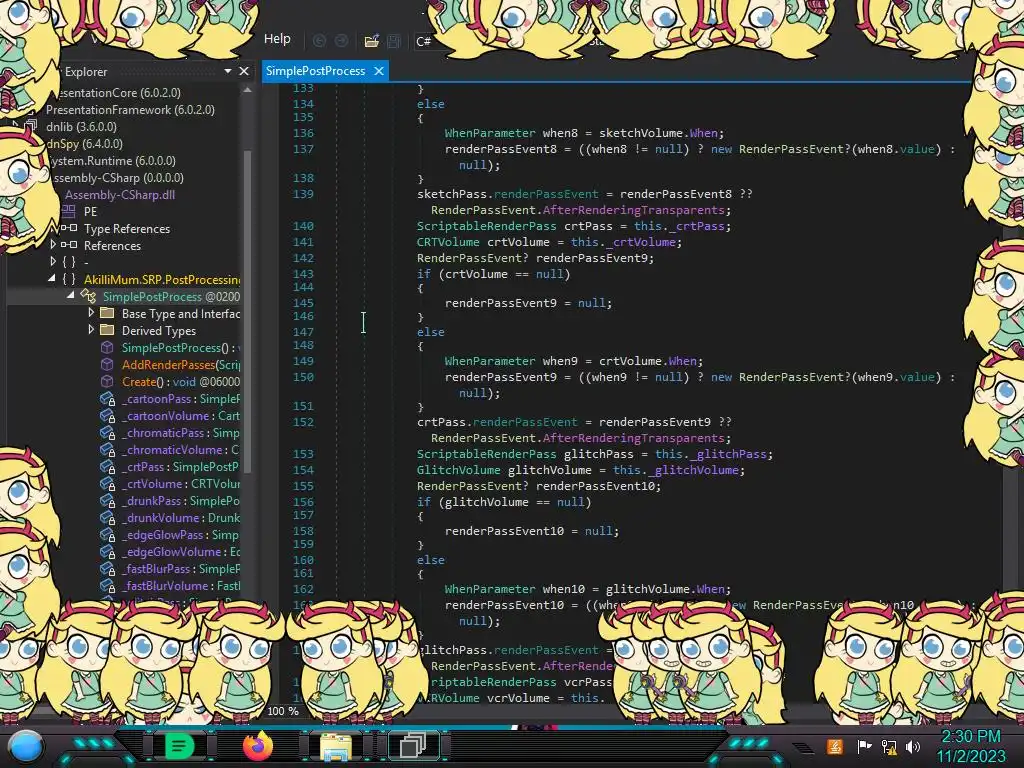1024x768 pixels.
Task: Click the AkilliMum namespace braces icon
Action: [69, 279]
